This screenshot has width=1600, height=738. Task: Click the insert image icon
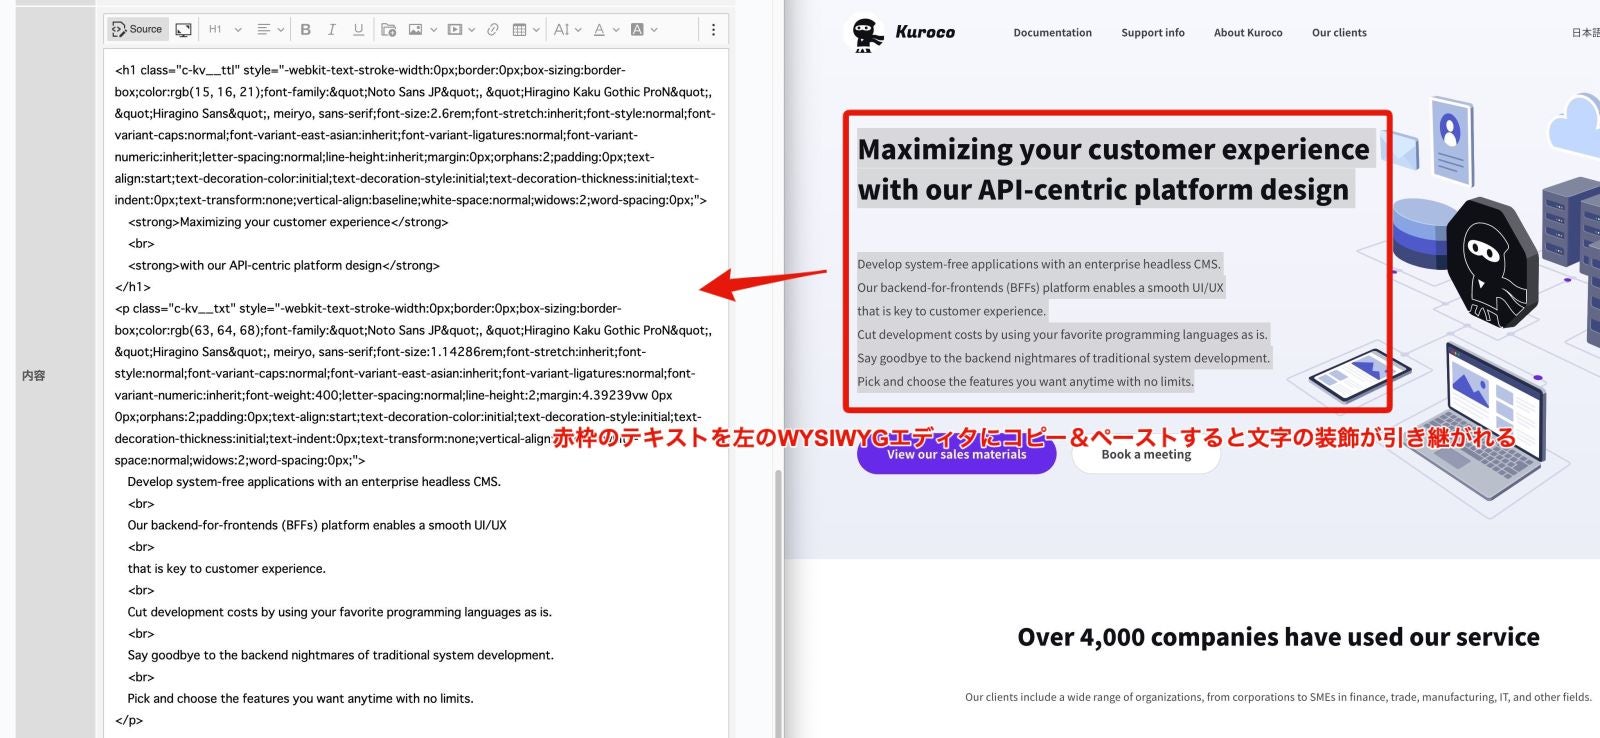(416, 29)
